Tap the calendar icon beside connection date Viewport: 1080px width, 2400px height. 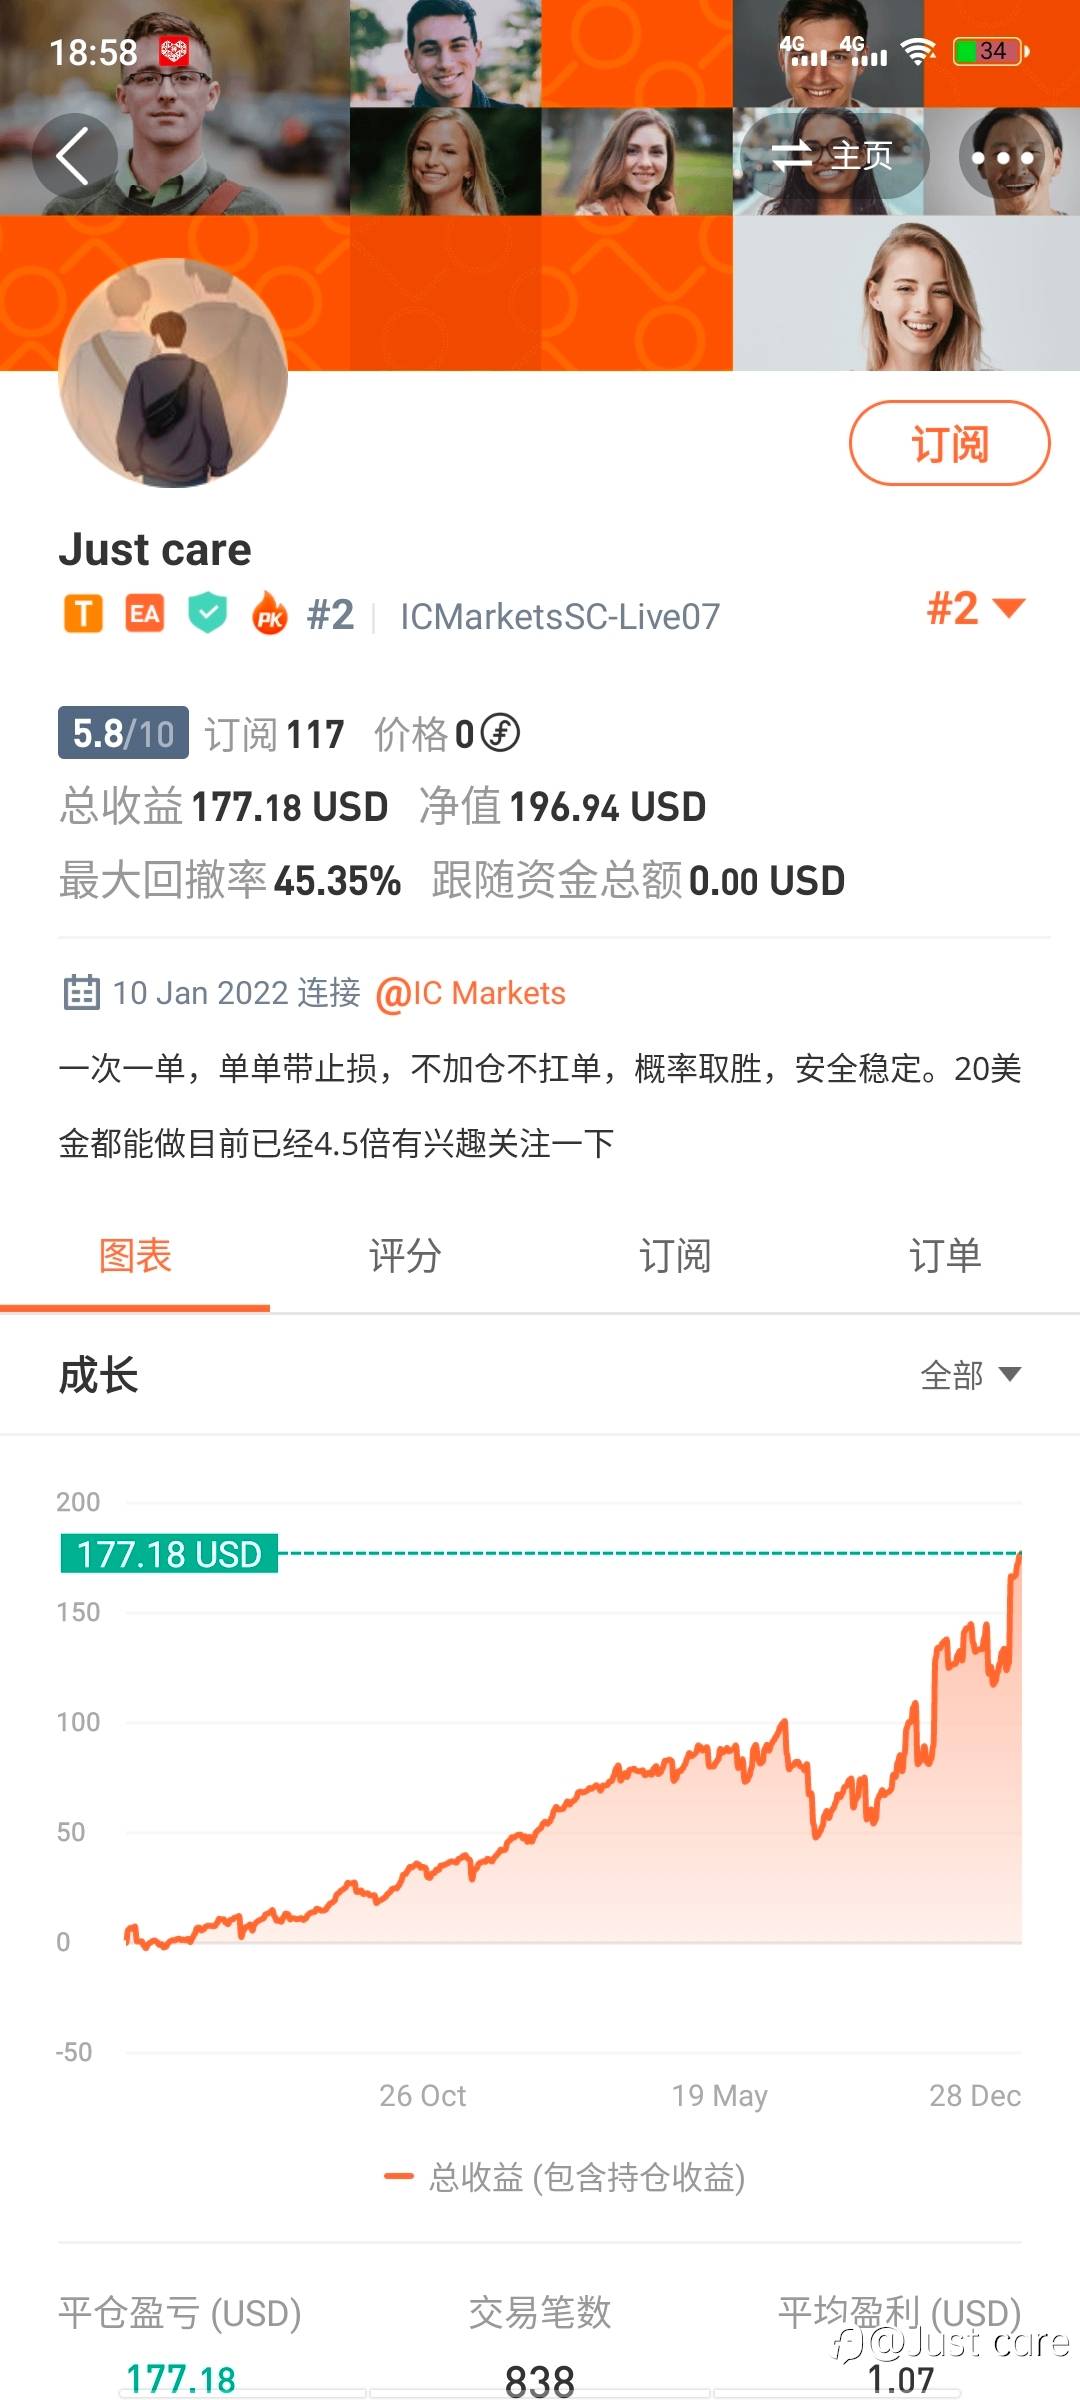pos(81,992)
